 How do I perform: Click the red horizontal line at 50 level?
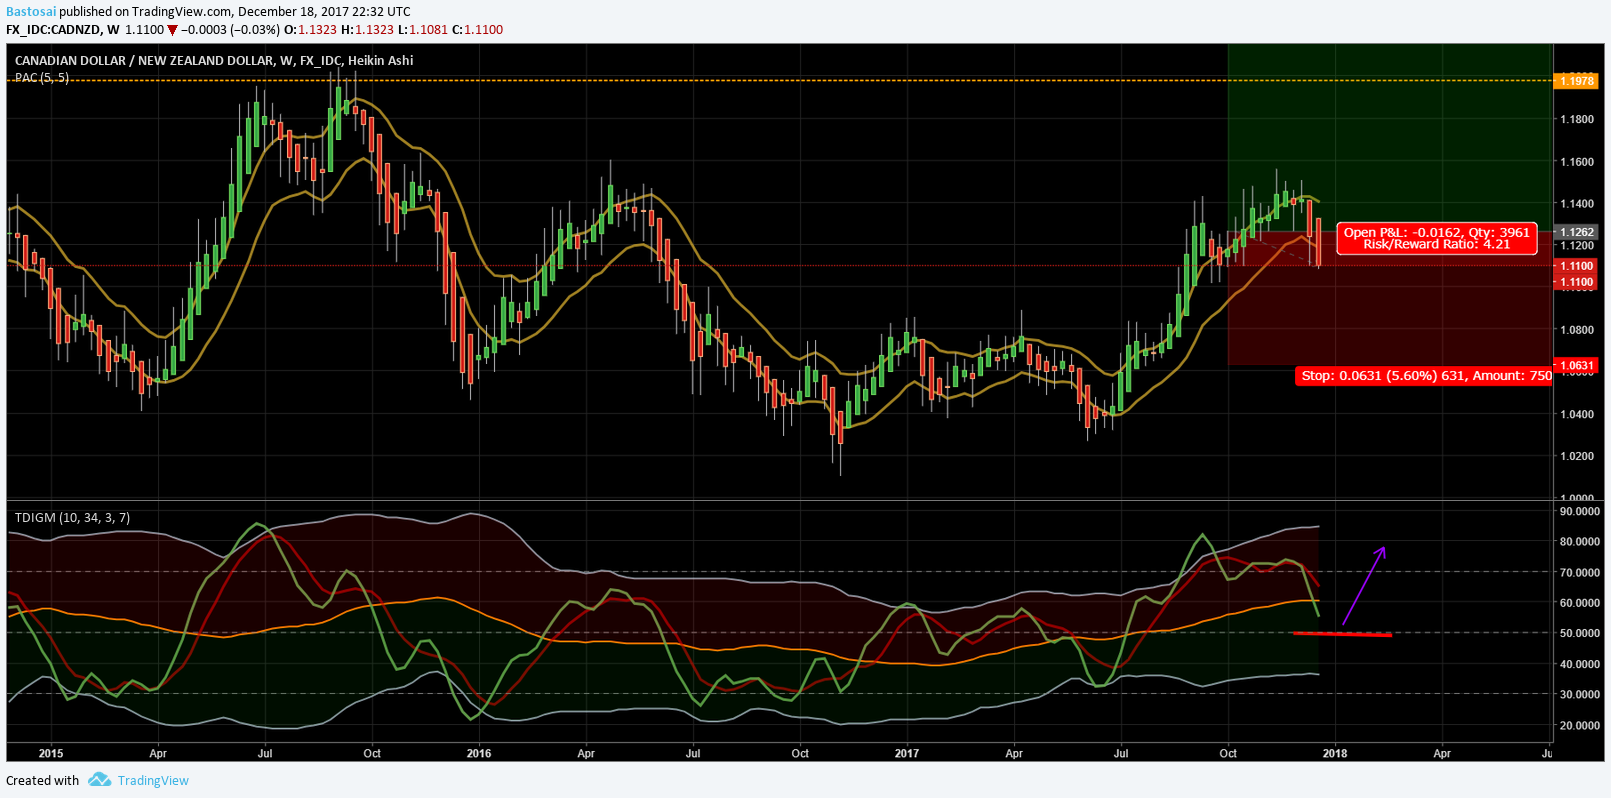click(x=1342, y=634)
